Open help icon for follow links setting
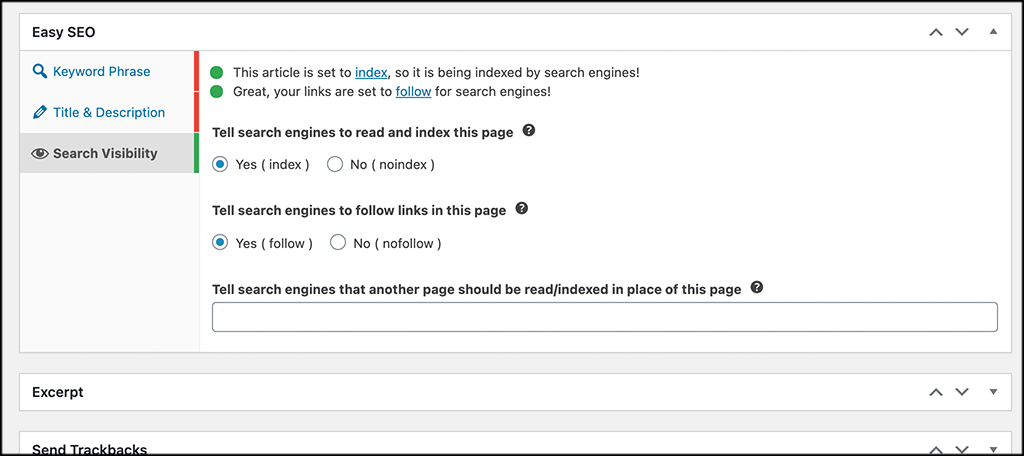Viewport: 1024px width, 456px height. tap(522, 209)
